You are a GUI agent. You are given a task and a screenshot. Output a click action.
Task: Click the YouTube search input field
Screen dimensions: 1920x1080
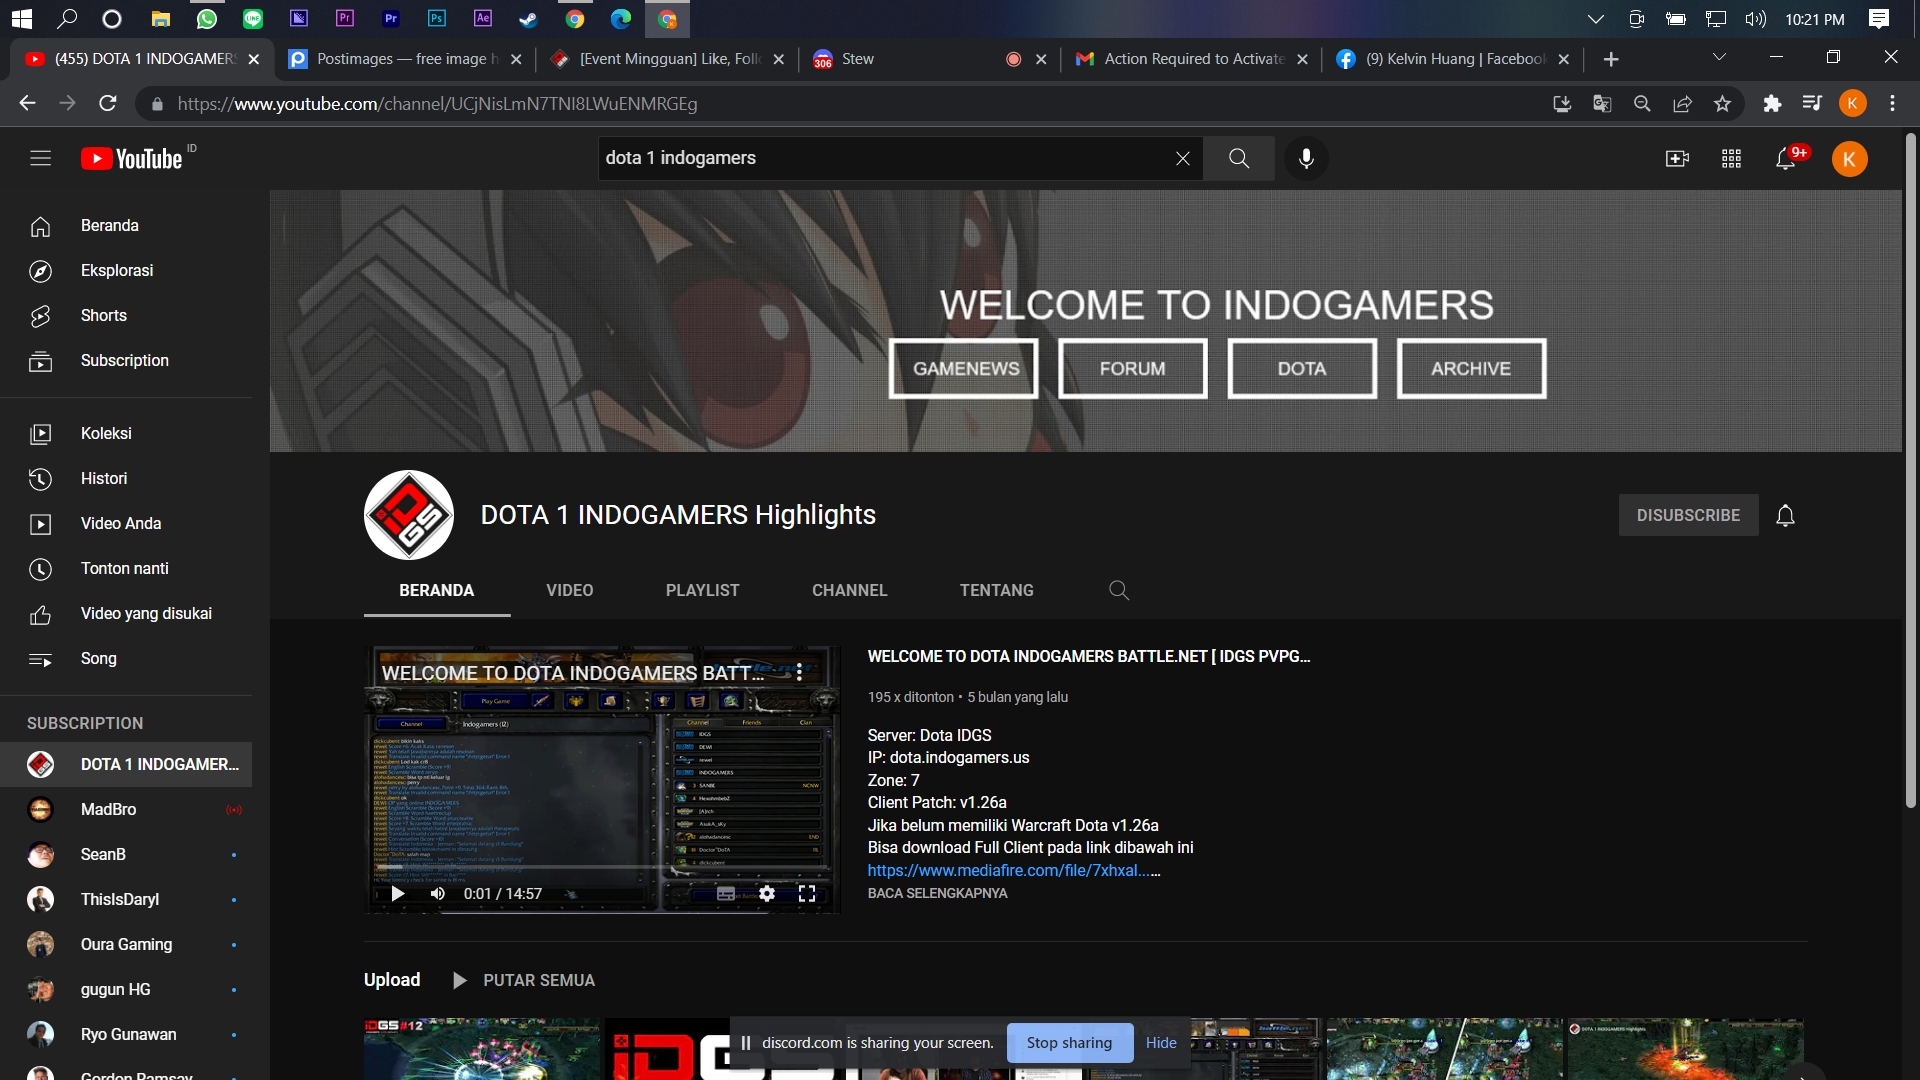click(x=880, y=158)
